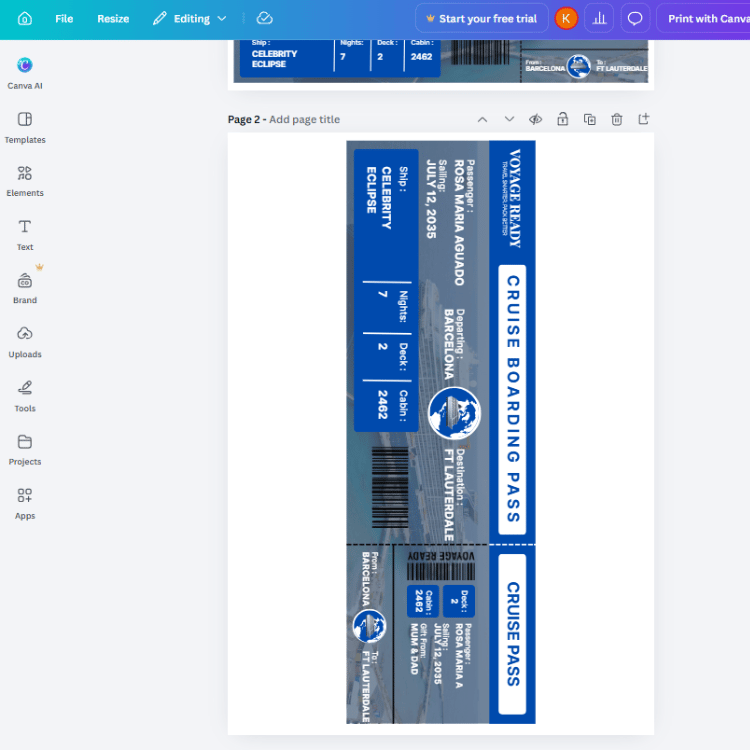Add a new page icon
Viewport: 750px width, 750px height.
pyautogui.click(x=644, y=119)
